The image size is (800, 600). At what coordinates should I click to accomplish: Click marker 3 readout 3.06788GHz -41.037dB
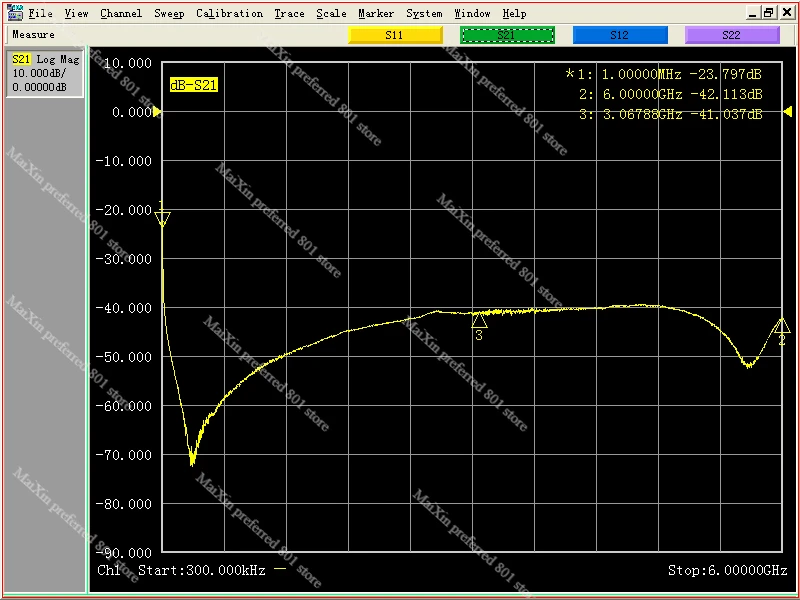coord(670,114)
